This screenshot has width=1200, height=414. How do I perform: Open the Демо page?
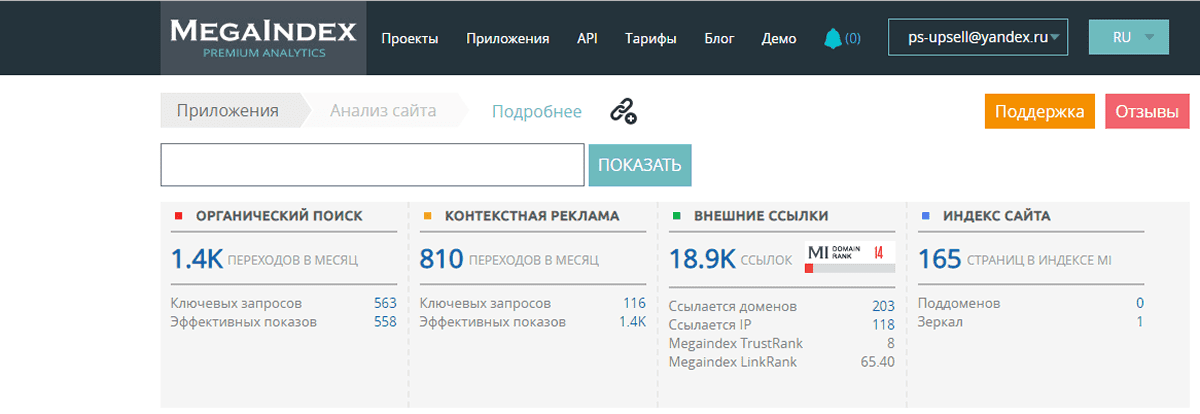tap(779, 39)
